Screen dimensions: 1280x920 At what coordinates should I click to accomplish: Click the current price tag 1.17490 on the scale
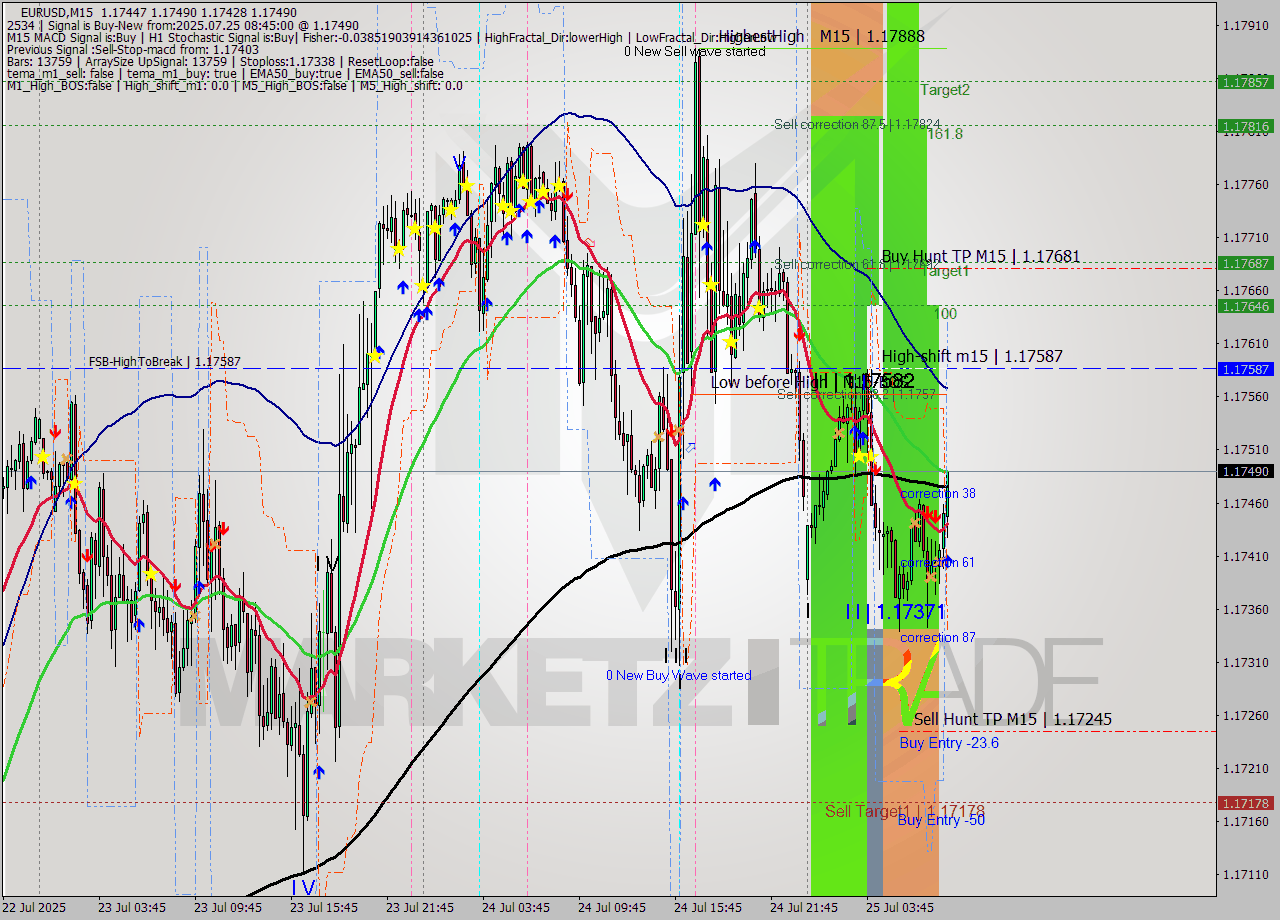click(x=1244, y=471)
